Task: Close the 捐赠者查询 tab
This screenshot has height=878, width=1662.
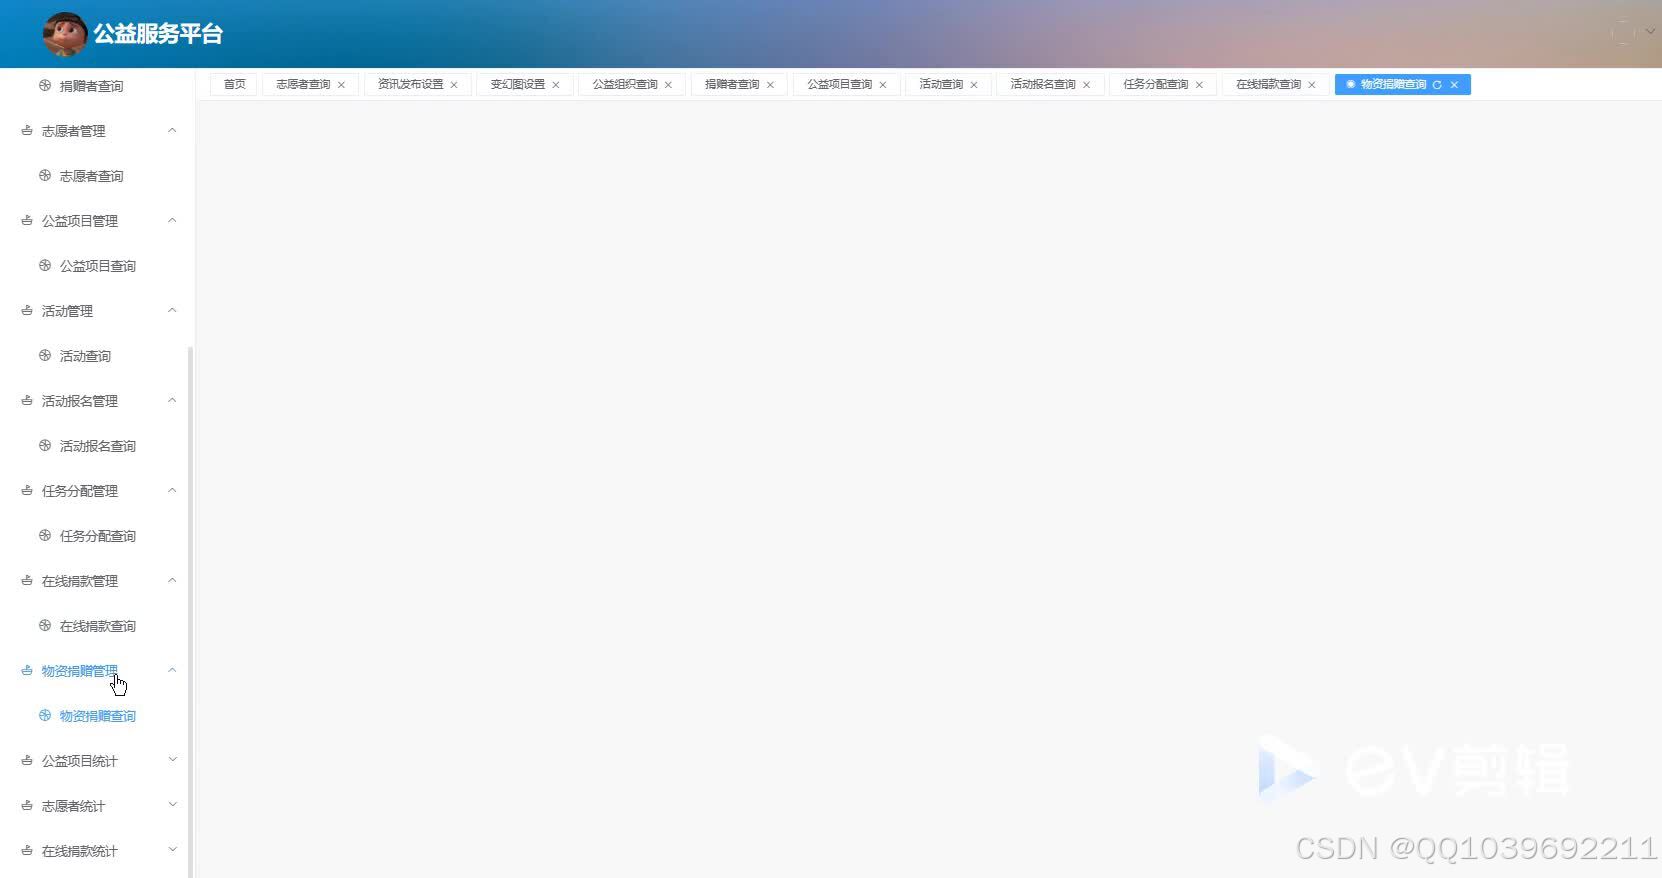Action: pyautogui.click(x=770, y=85)
